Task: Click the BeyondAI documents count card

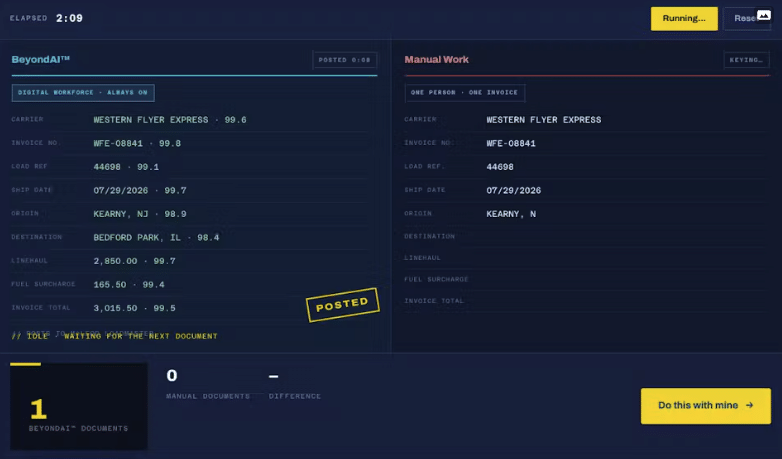Action: [79, 406]
